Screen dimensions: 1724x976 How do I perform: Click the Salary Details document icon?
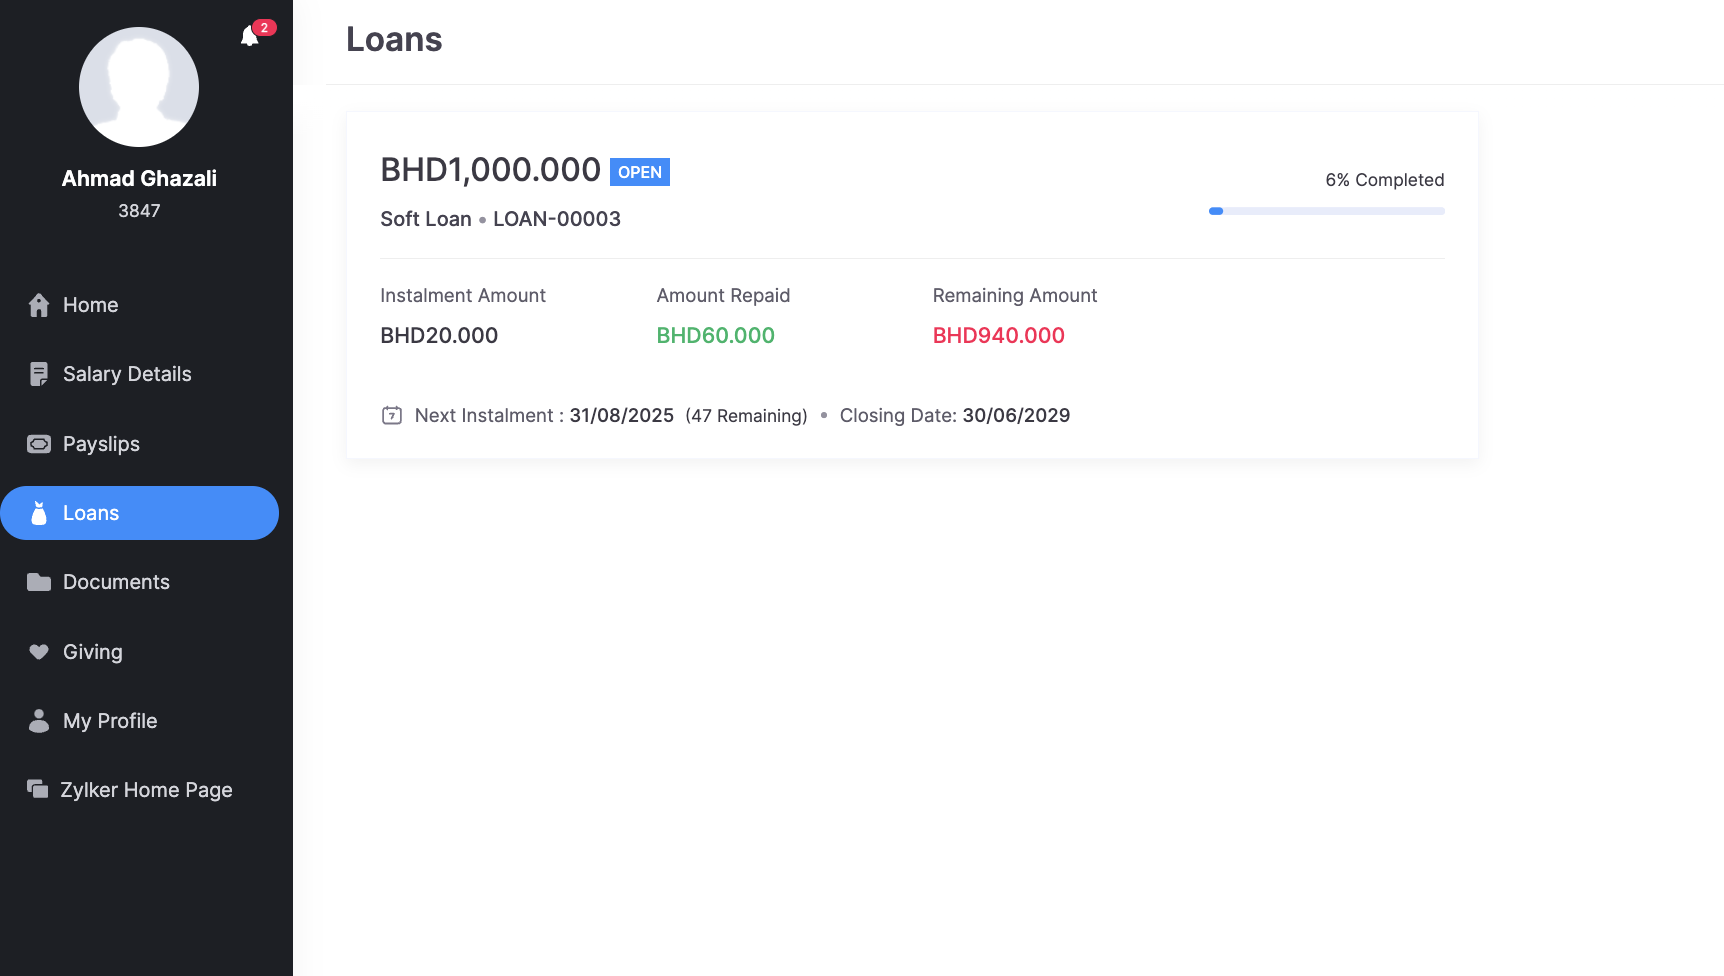(x=39, y=374)
